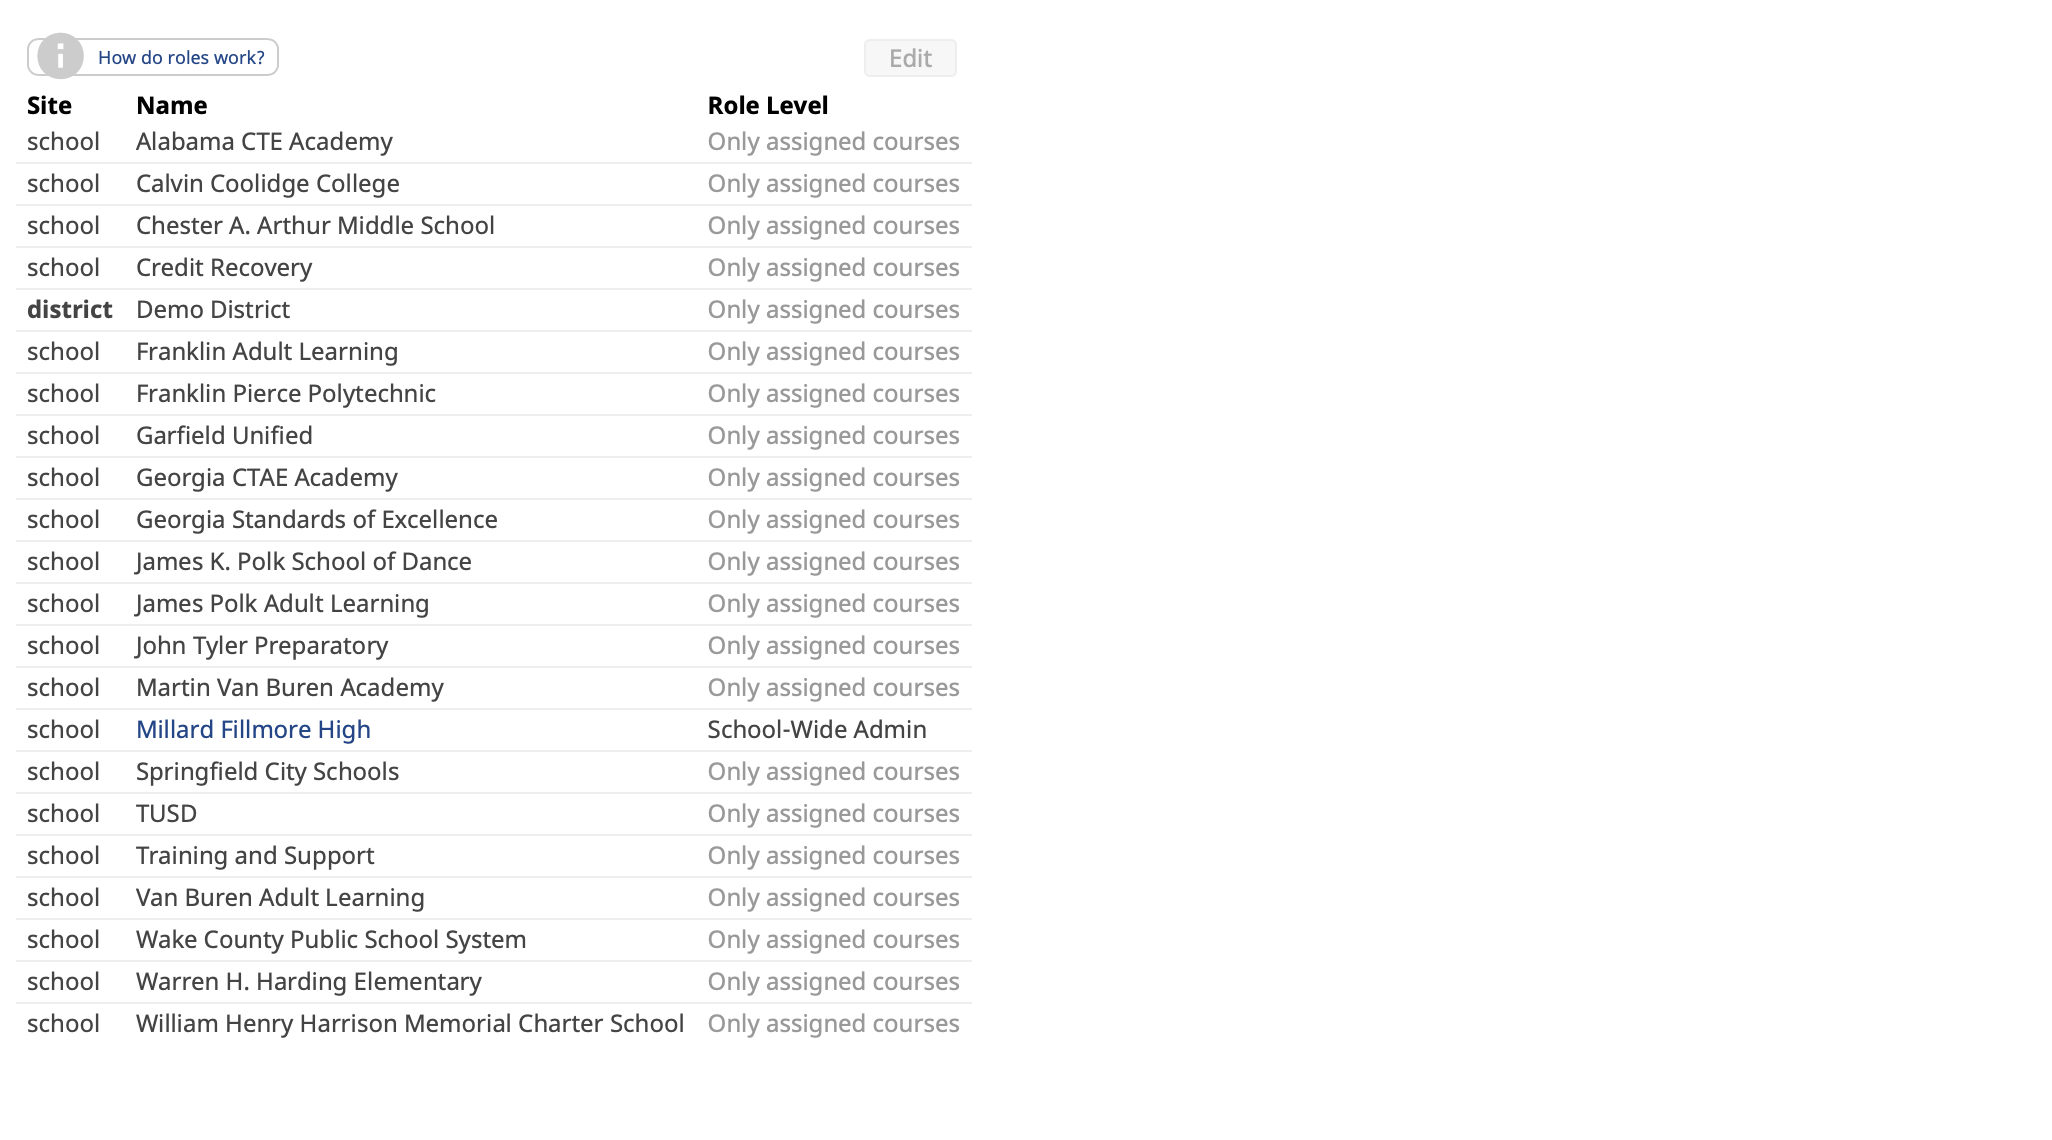Click William Henry Harrison Memorial Charter School
The height and width of the screenshot is (1140, 2052).
[410, 1024]
